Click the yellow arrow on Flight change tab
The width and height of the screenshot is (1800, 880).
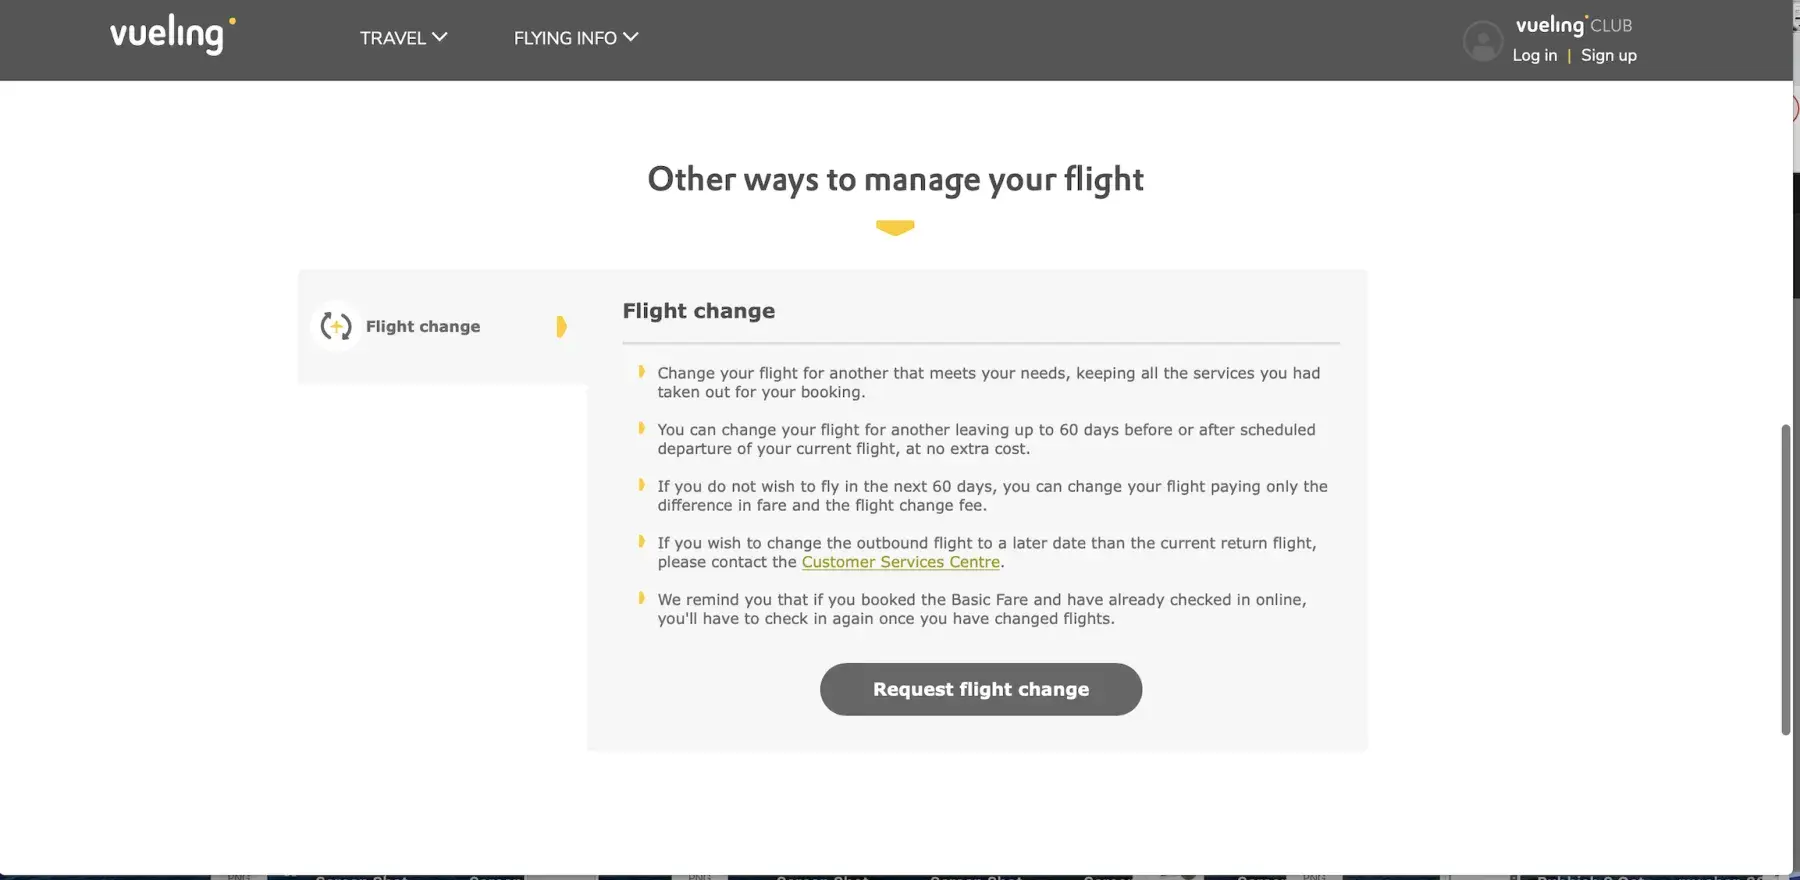click(x=561, y=327)
